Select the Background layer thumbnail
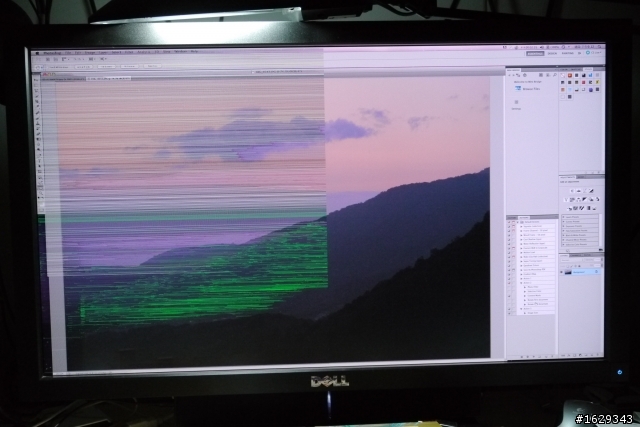The height and width of the screenshot is (427, 640). [568, 272]
